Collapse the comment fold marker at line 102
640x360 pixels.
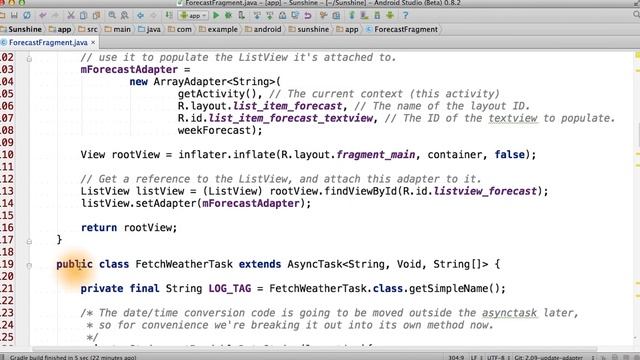click(x=29, y=59)
